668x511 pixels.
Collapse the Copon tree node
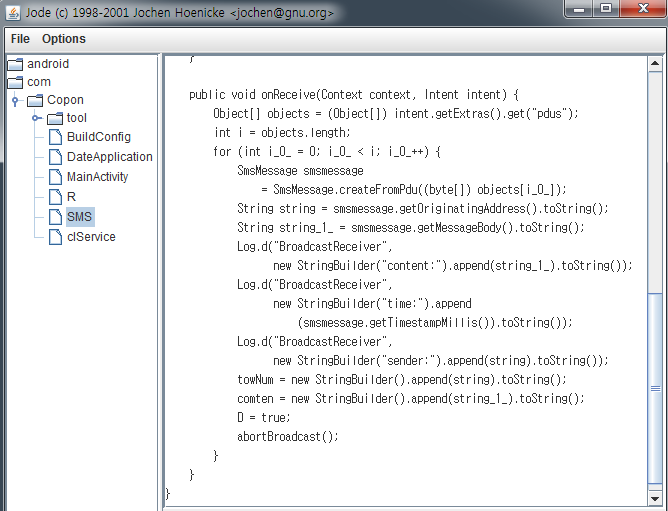pyautogui.click(x=15, y=101)
